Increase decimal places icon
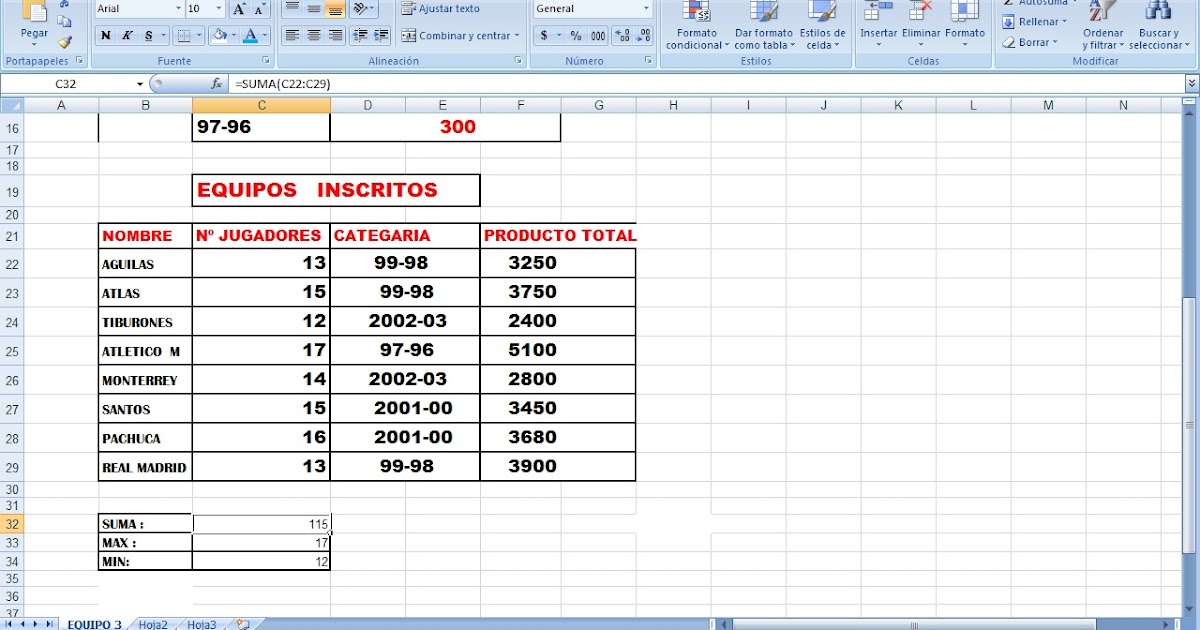1200x630 pixels. [622, 36]
